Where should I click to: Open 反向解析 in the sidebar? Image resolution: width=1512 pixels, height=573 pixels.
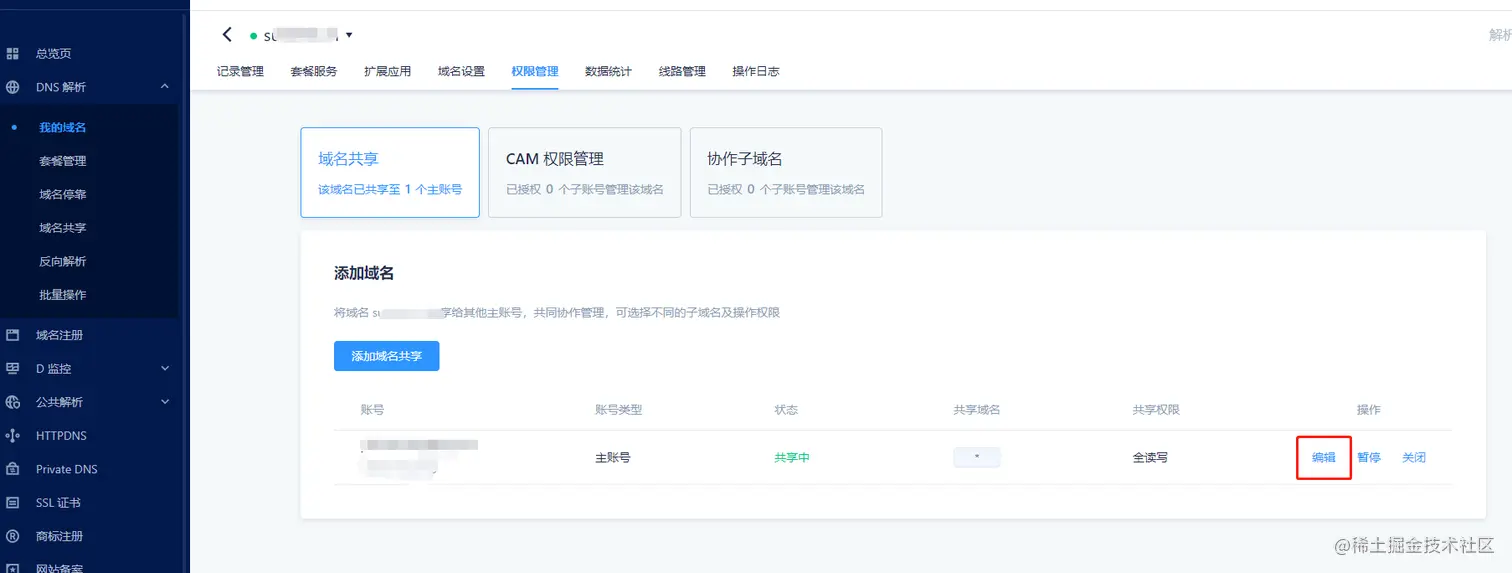(62, 262)
